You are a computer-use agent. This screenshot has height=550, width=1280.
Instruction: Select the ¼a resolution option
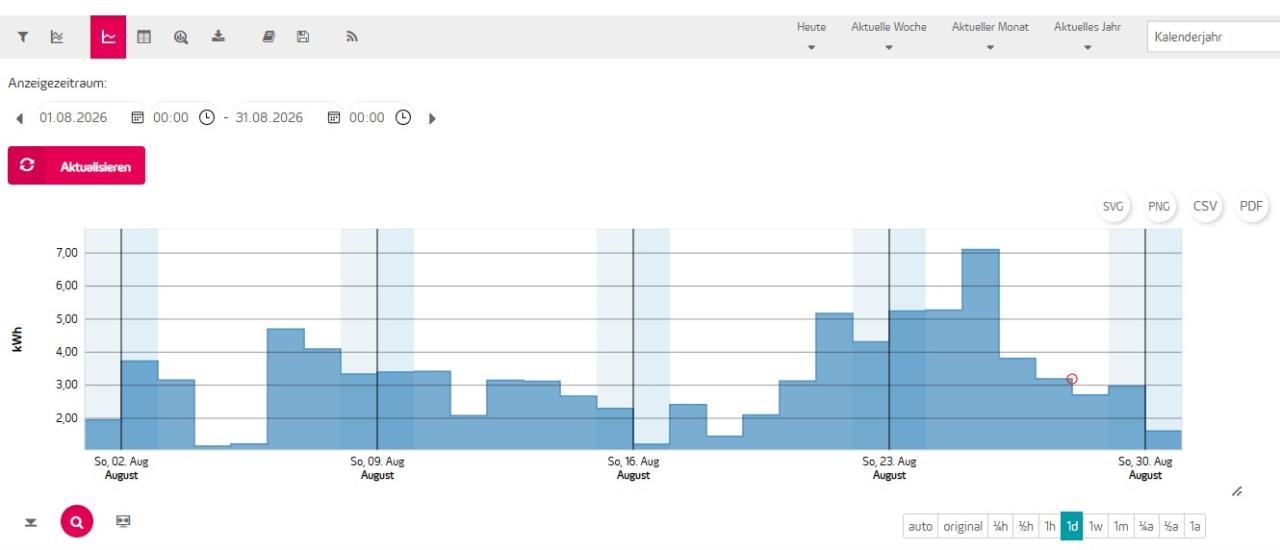[x=1147, y=526]
